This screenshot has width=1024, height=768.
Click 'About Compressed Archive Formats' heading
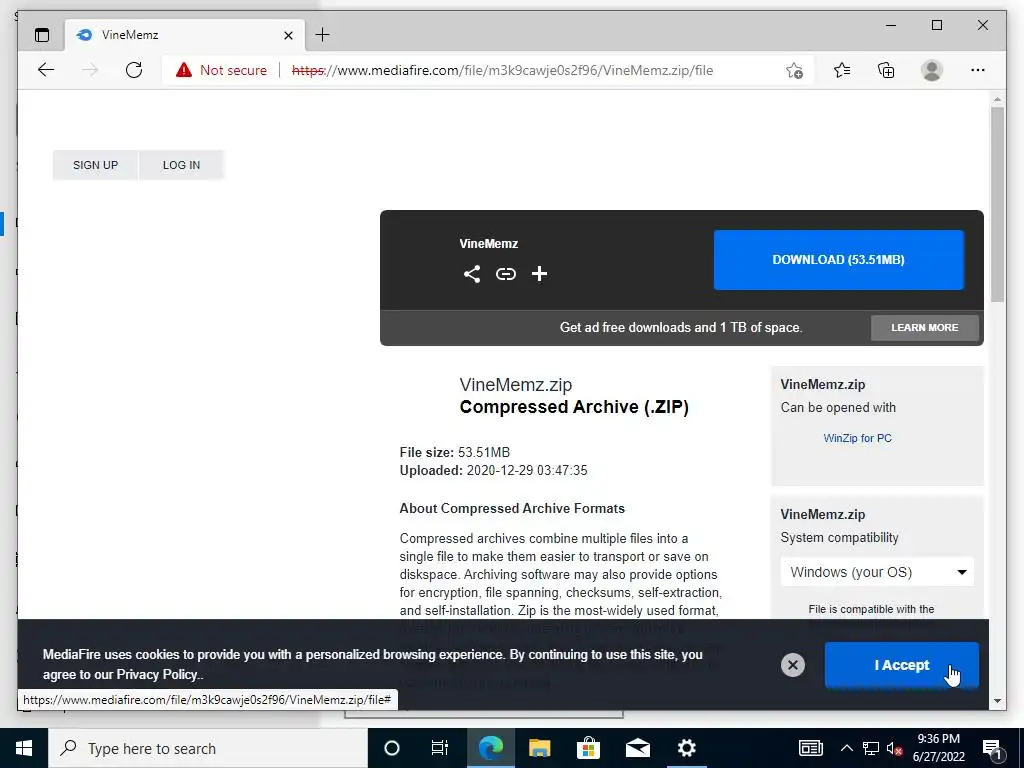tap(512, 509)
